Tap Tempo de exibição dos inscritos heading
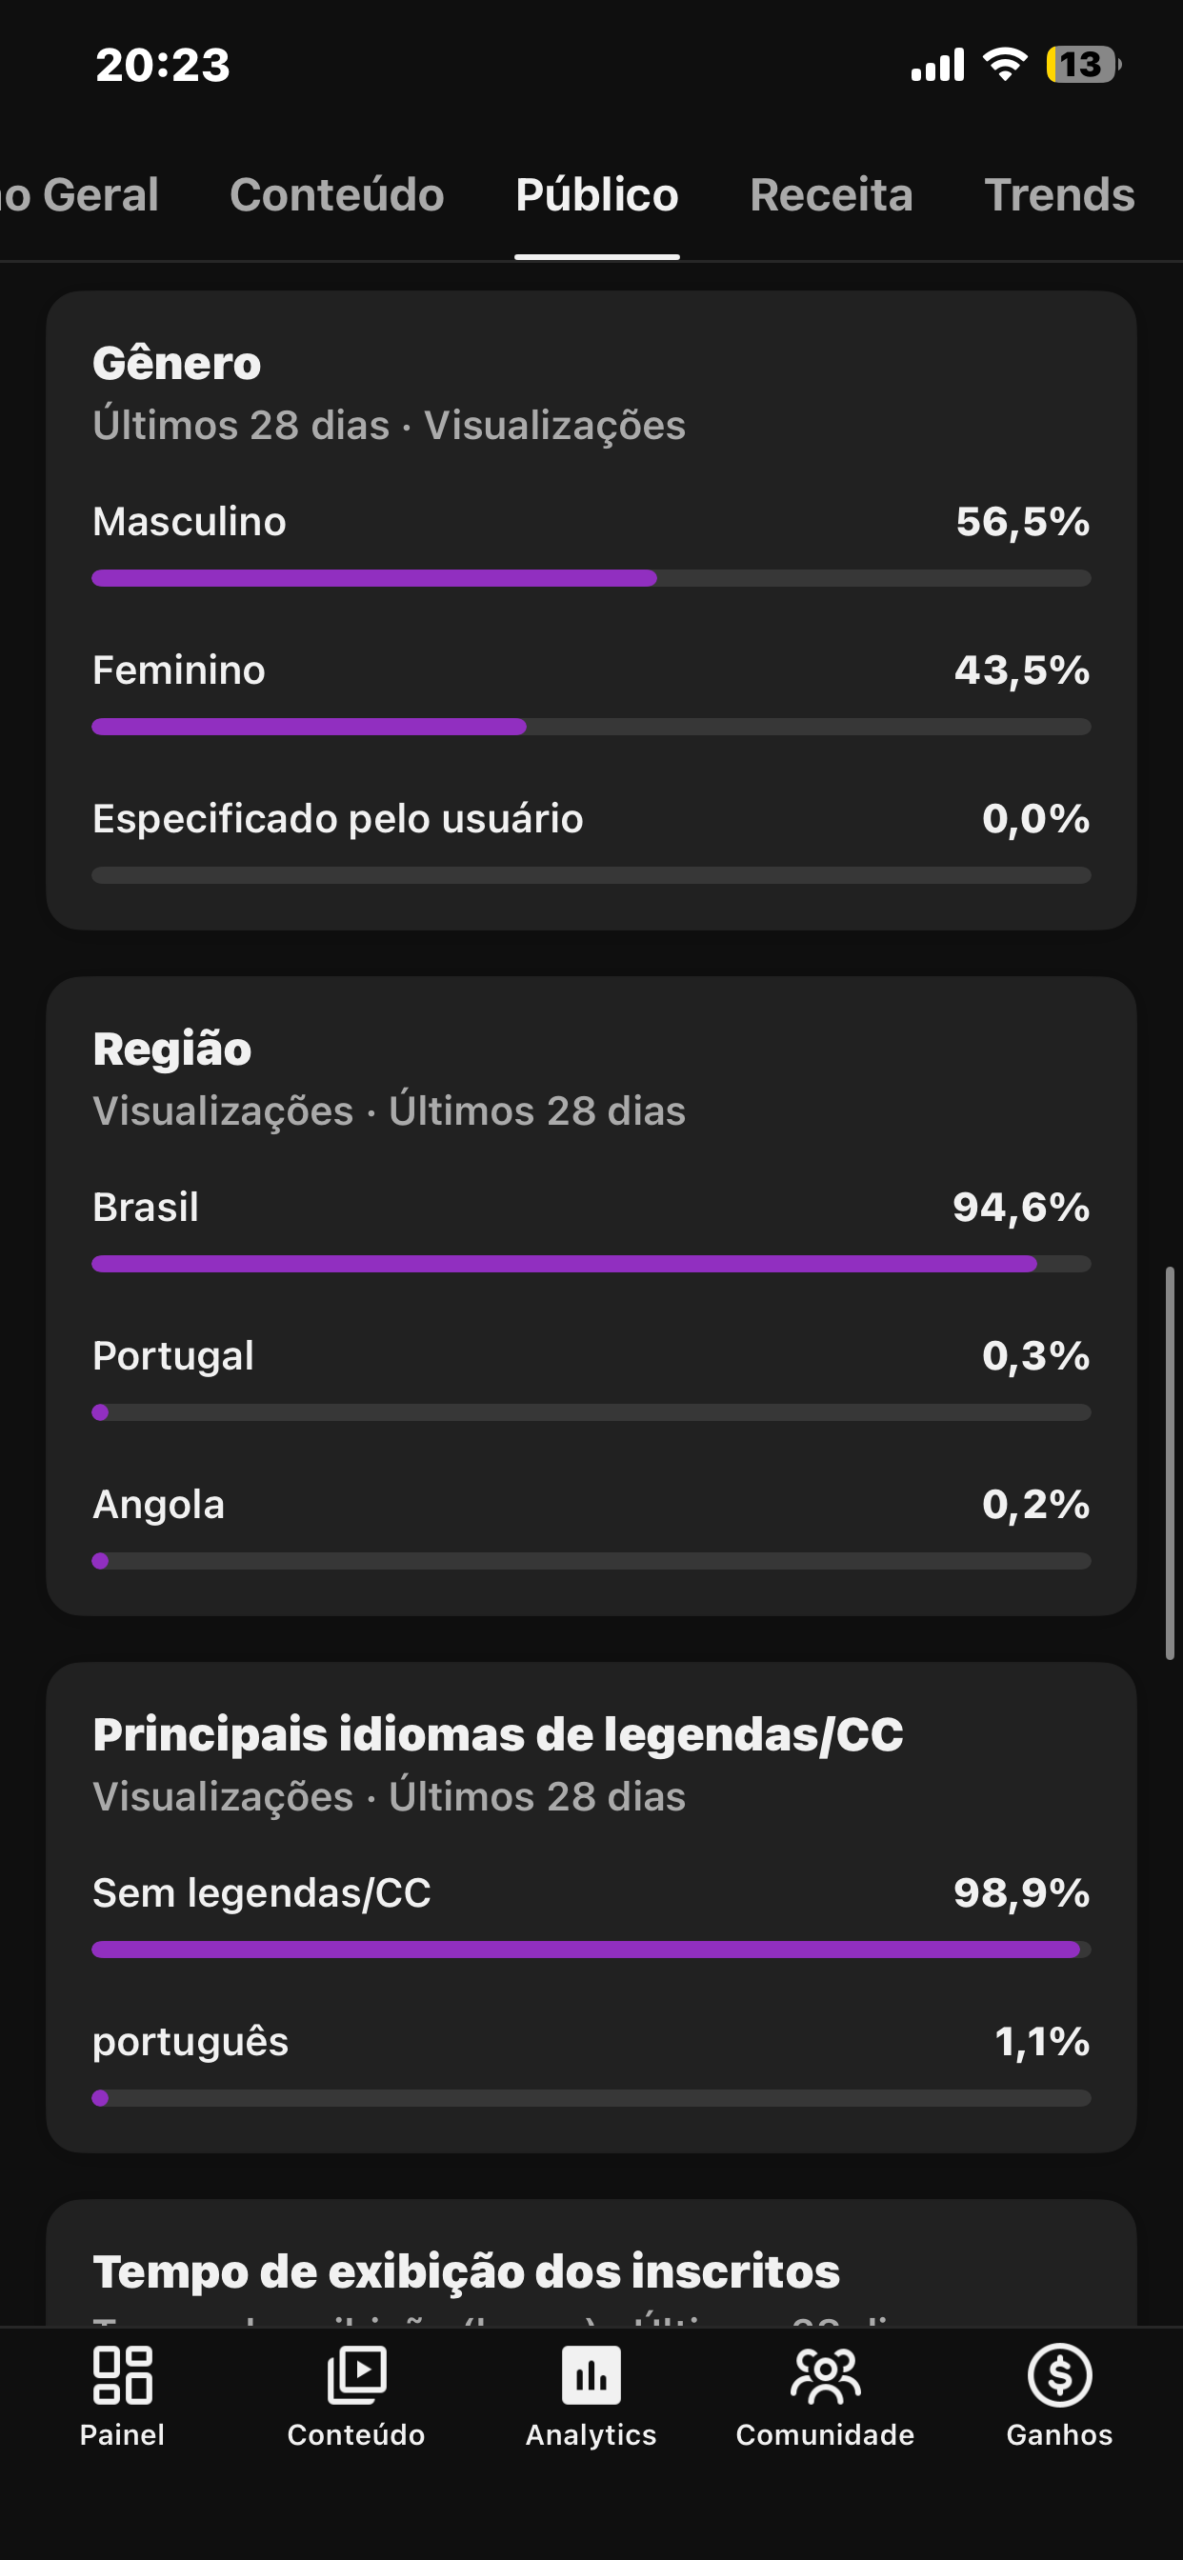Screen dimensions: 1183x2560 coord(466,2271)
